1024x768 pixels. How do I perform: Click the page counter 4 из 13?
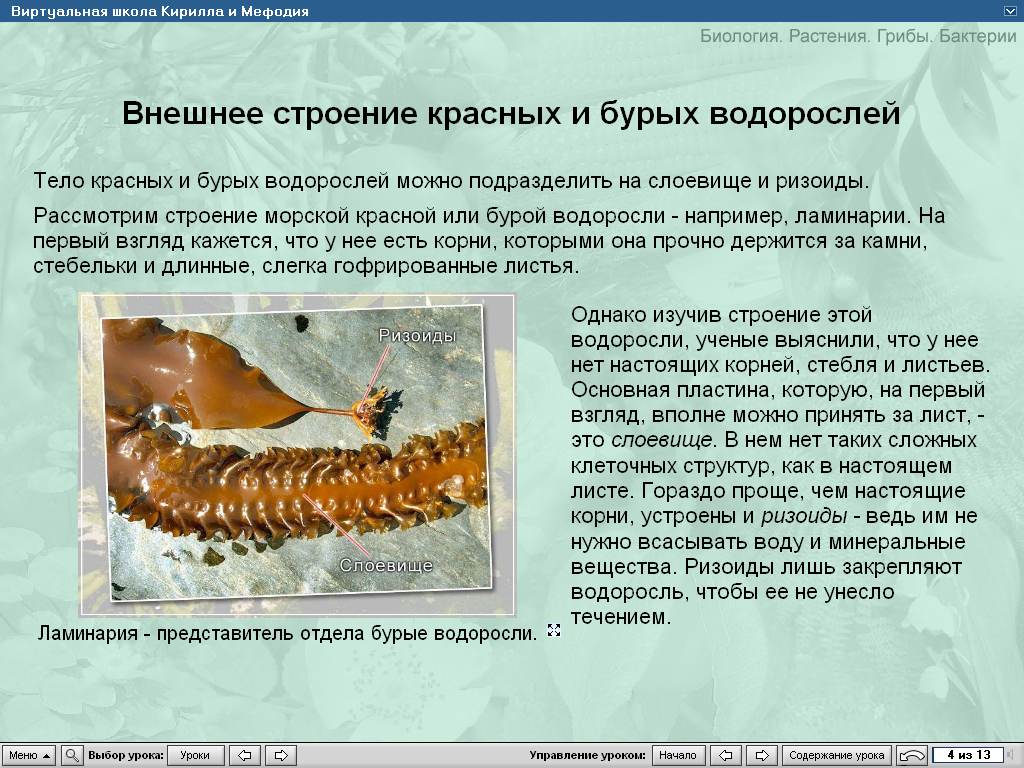[x=968, y=755]
